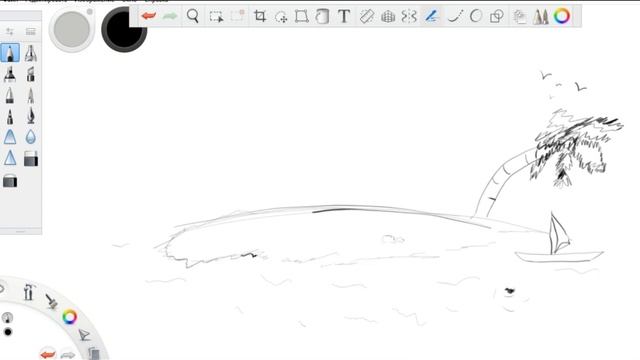Open the Layer editor window
Screen dimensions: 640x360
click(x=520, y=16)
